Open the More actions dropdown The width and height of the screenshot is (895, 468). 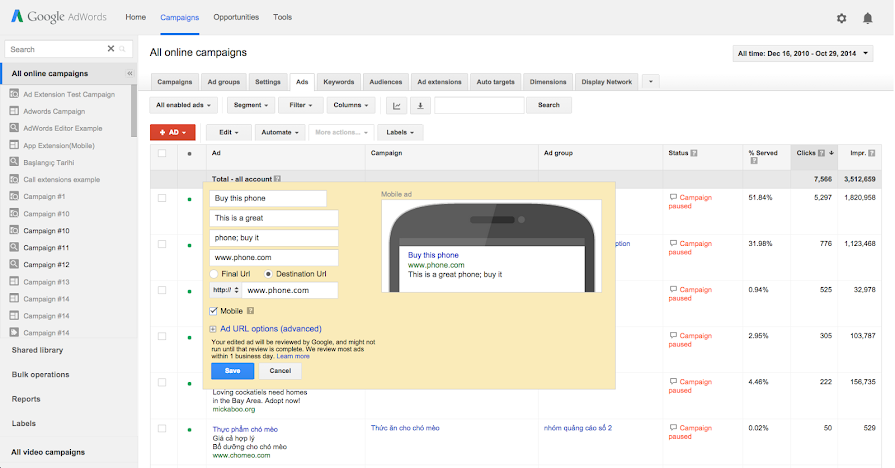(341, 132)
